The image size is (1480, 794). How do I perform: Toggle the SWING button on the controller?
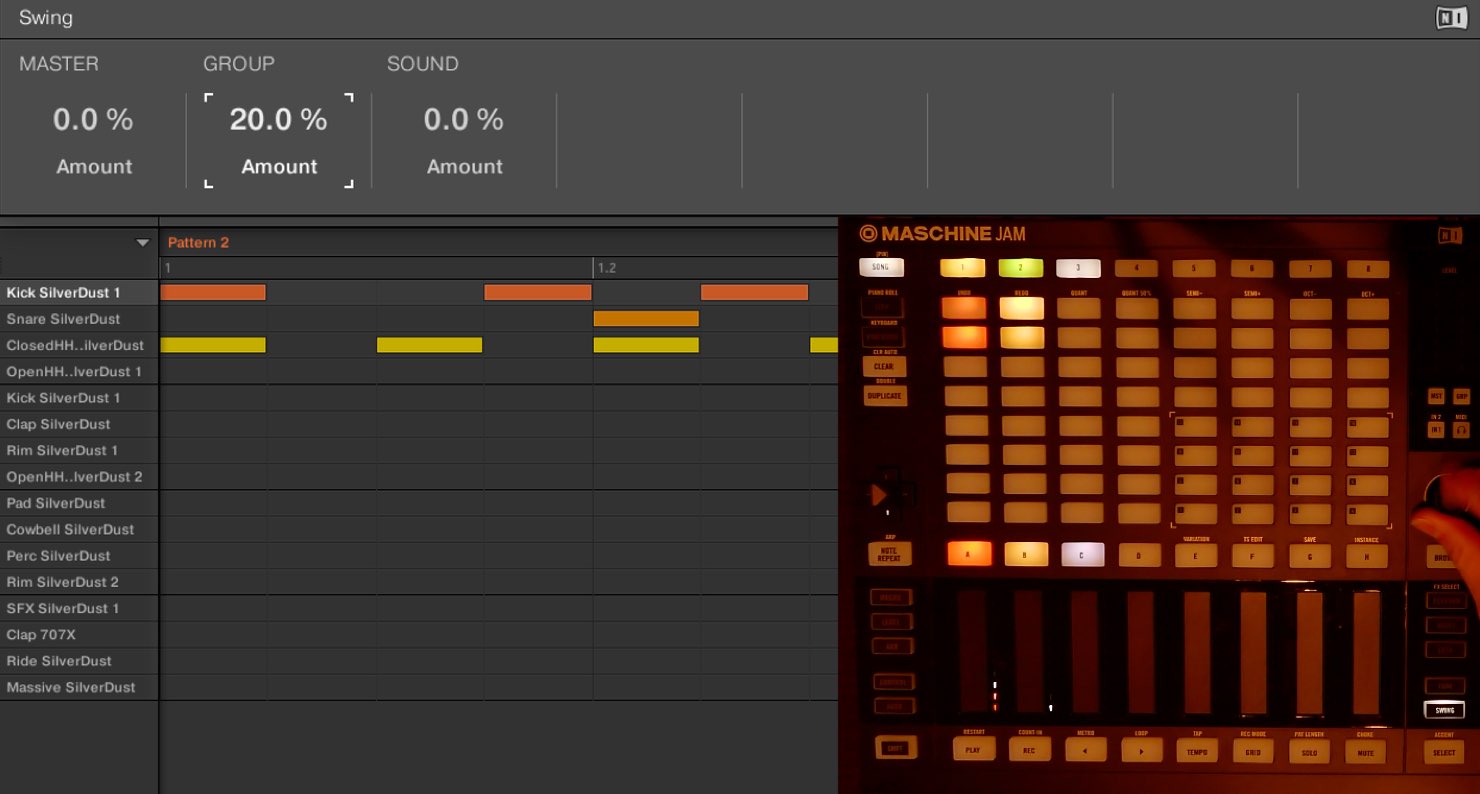point(1443,711)
